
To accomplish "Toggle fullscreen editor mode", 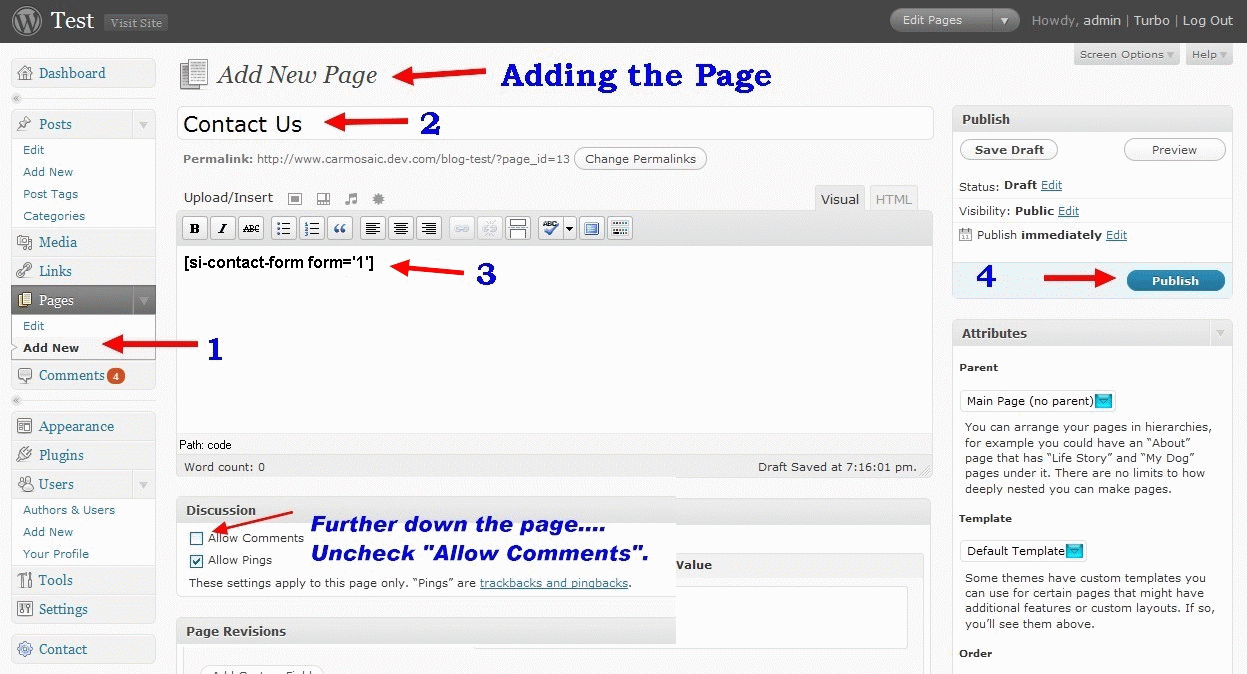I will click(x=592, y=229).
